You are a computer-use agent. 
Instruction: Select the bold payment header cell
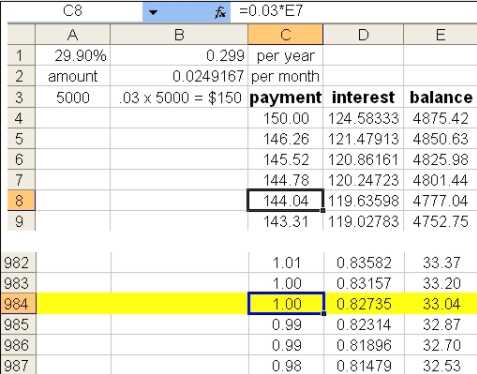pos(285,97)
